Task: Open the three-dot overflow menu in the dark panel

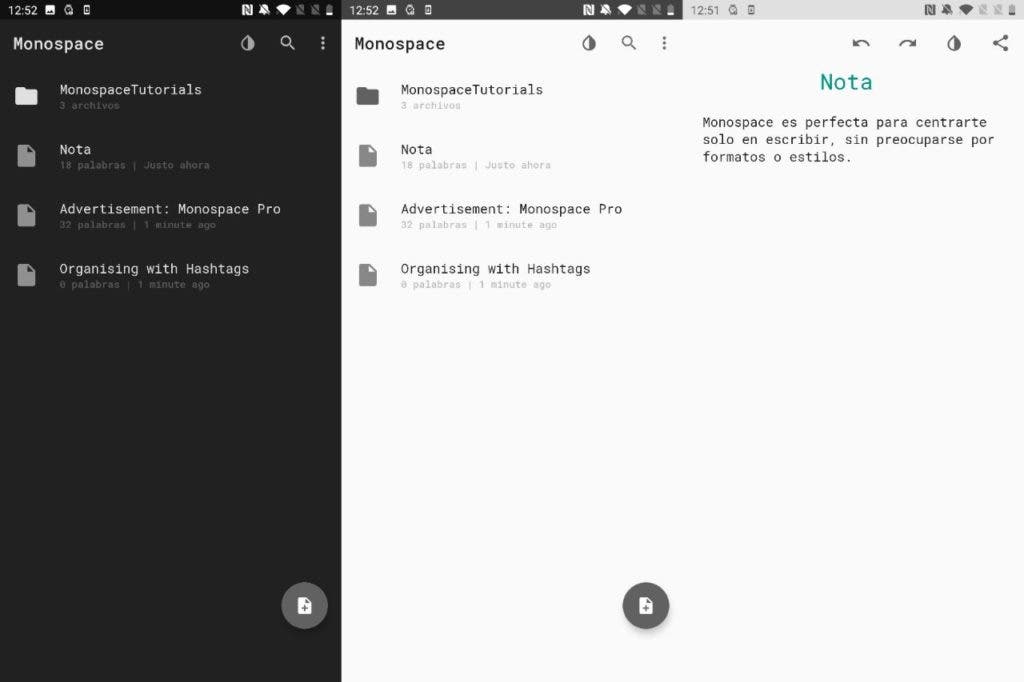Action: (x=322, y=43)
